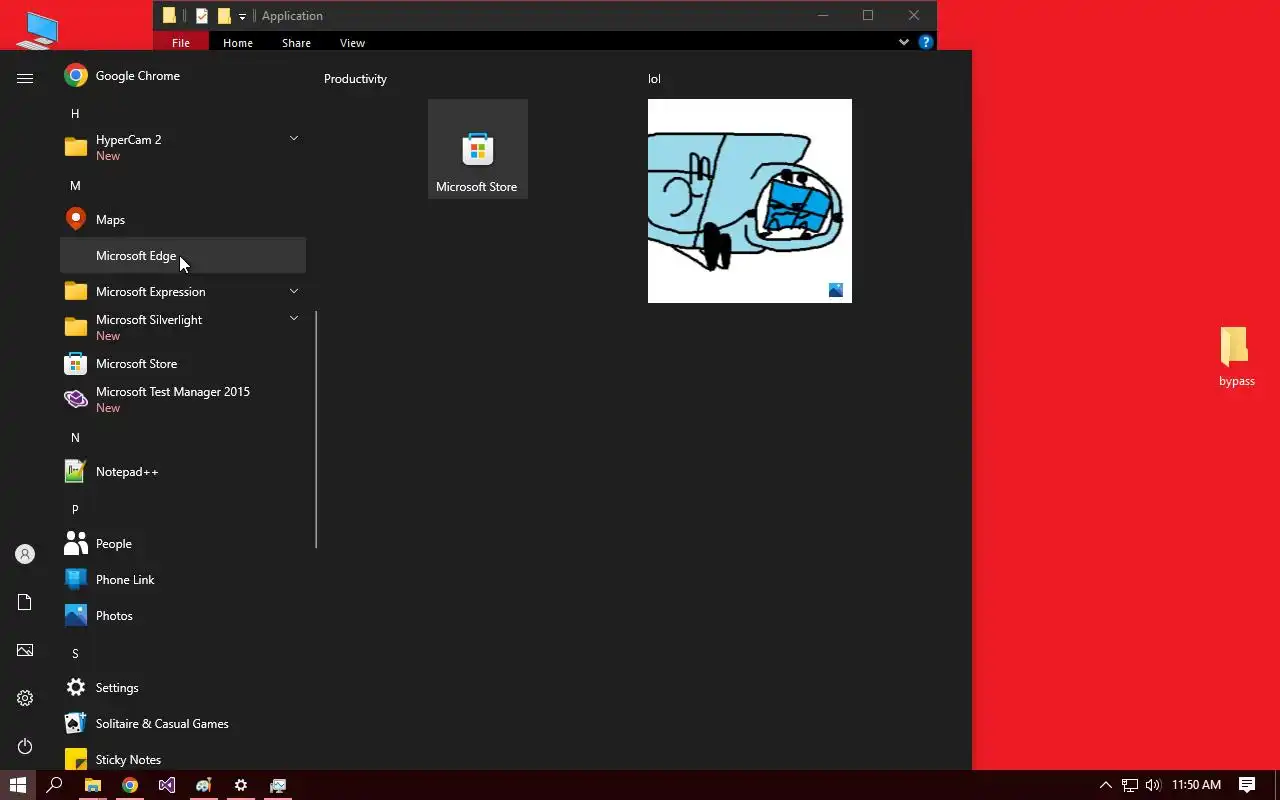Screen dimensions: 1280x800
Task: Open Settings from the app list
Action: pyautogui.click(x=183, y=688)
